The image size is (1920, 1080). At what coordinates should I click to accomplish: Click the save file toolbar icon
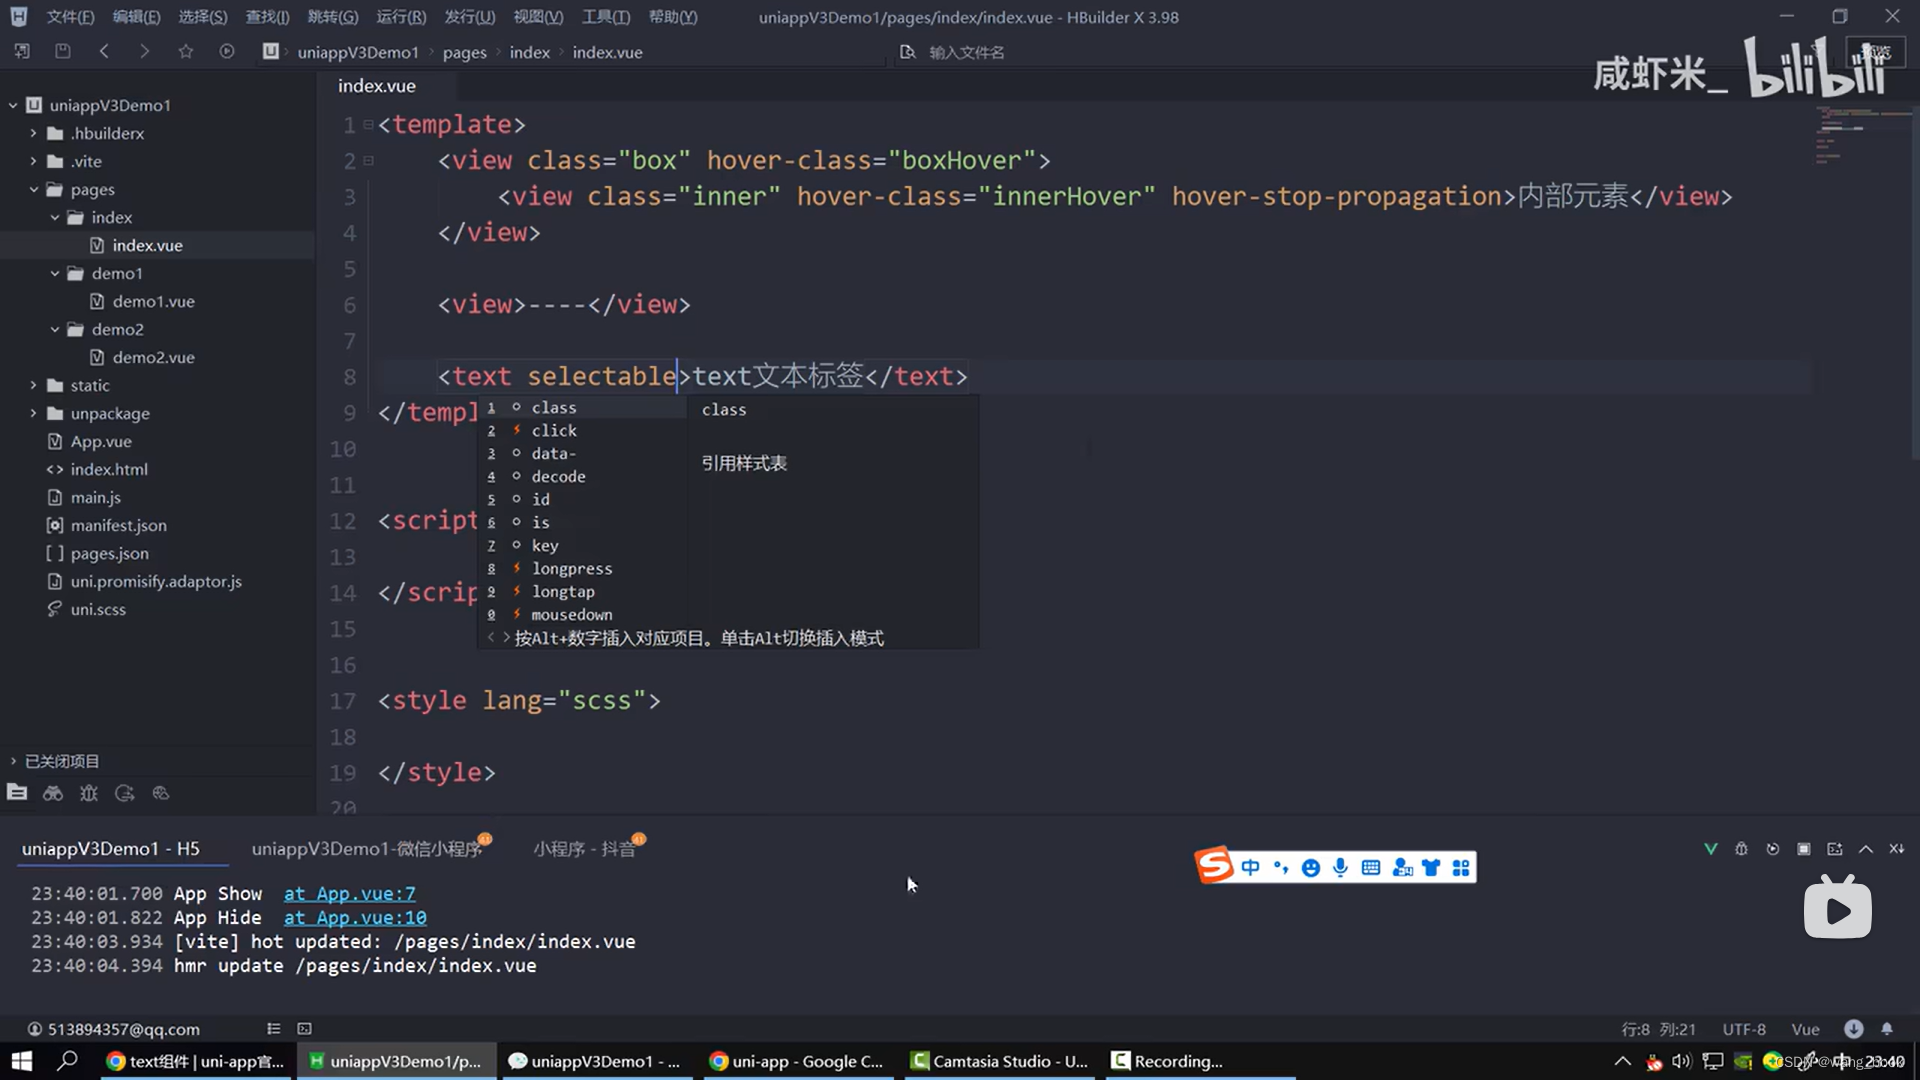[x=63, y=51]
